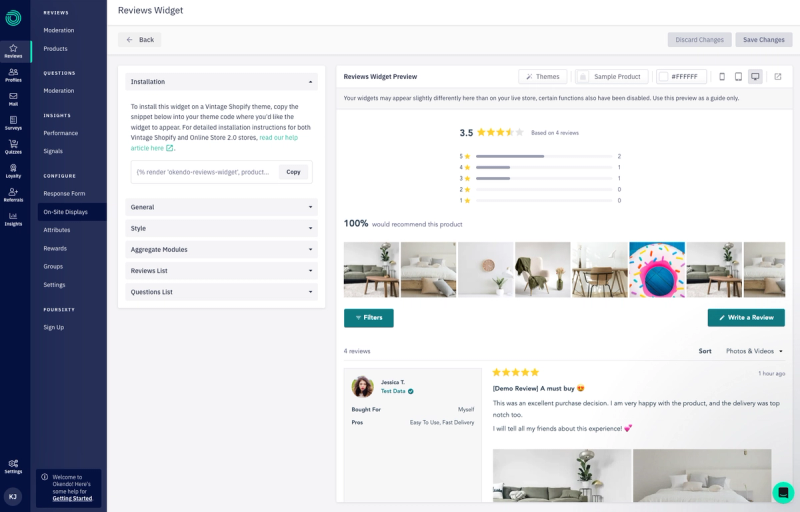The image size is (800, 512).
Task: Open the Surveys sidebar icon
Action: (x=13, y=123)
